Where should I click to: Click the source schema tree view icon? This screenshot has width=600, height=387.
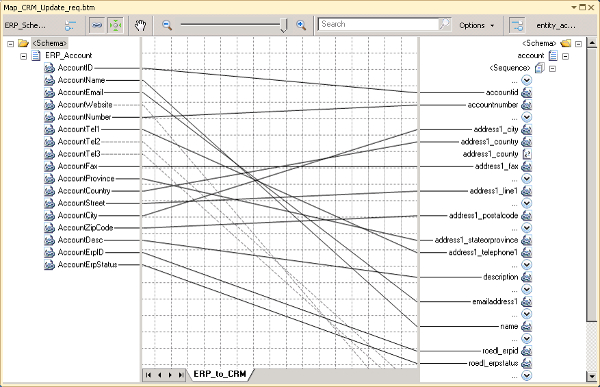click(x=70, y=25)
